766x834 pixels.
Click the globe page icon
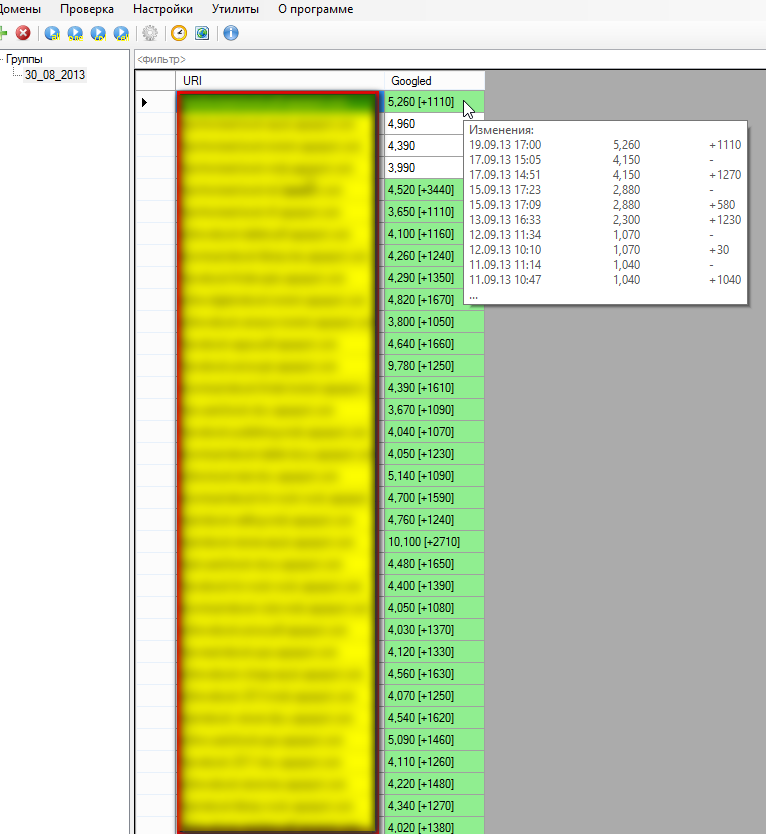pos(202,33)
